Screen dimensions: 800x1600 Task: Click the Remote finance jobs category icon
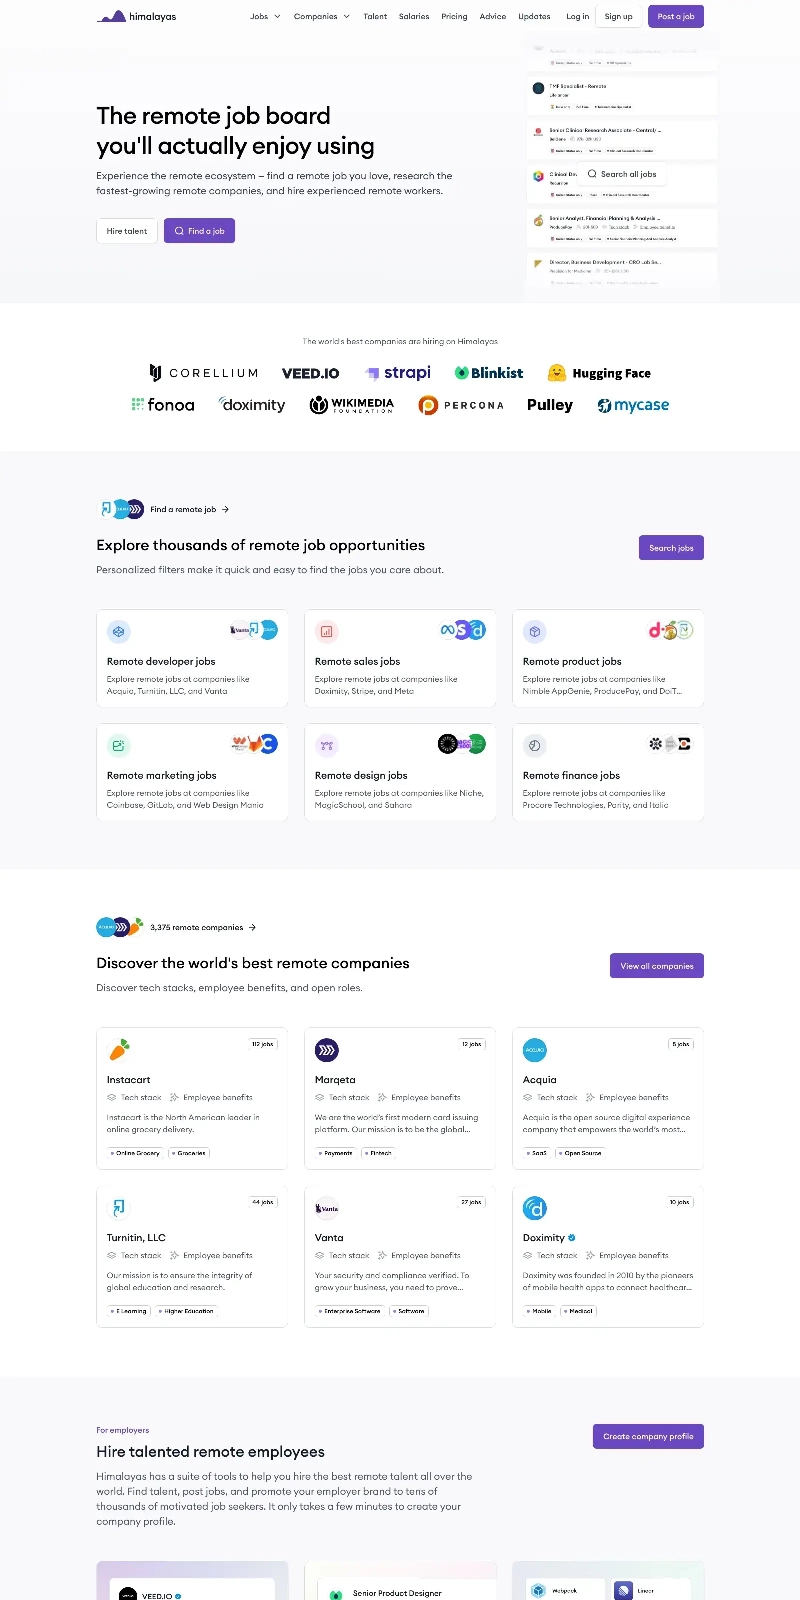535,745
